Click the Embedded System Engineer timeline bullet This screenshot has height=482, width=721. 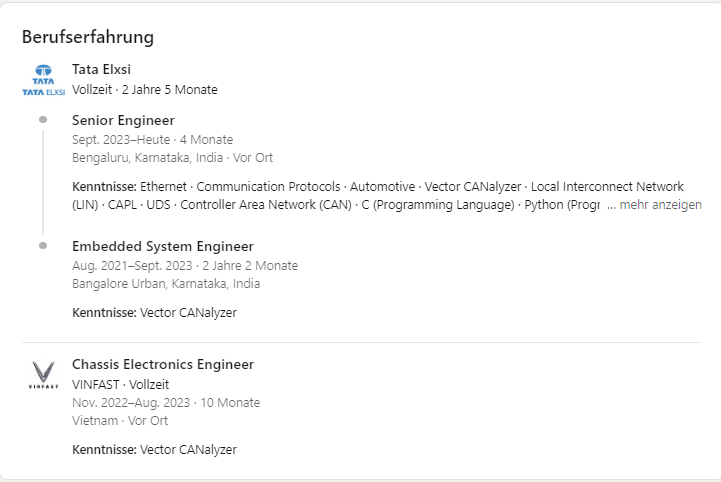43,246
